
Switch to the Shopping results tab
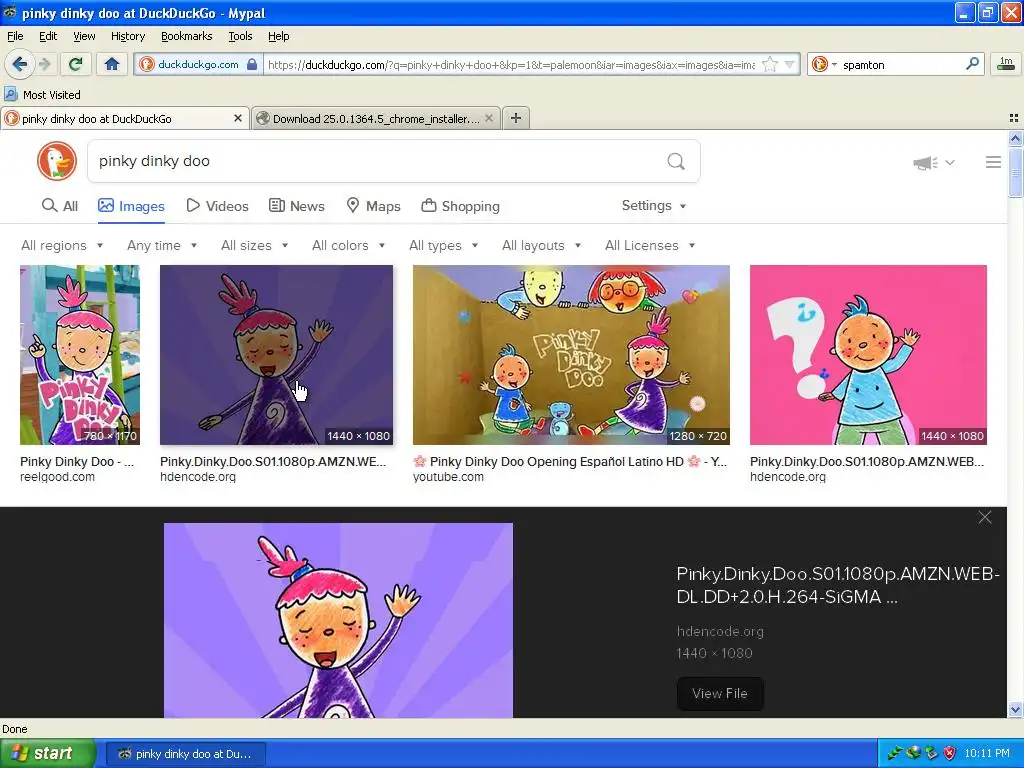point(460,206)
